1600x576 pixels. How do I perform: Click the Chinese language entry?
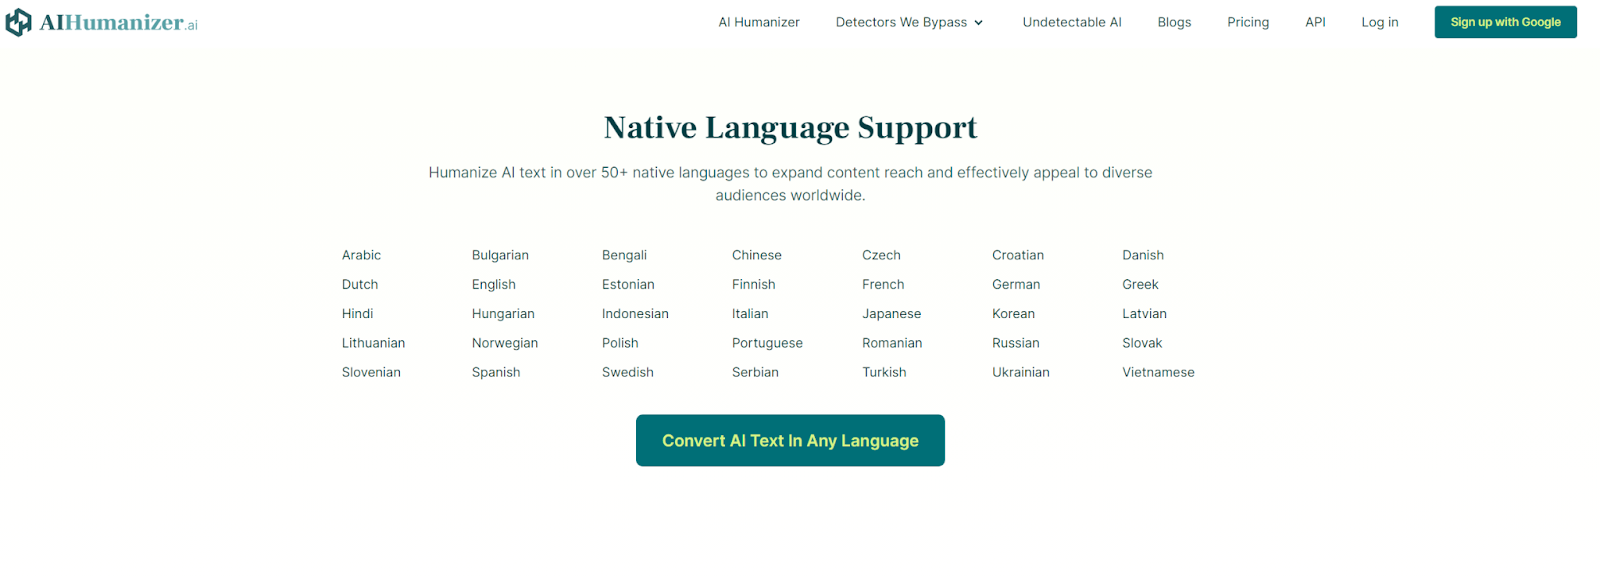tap(757, 255)
